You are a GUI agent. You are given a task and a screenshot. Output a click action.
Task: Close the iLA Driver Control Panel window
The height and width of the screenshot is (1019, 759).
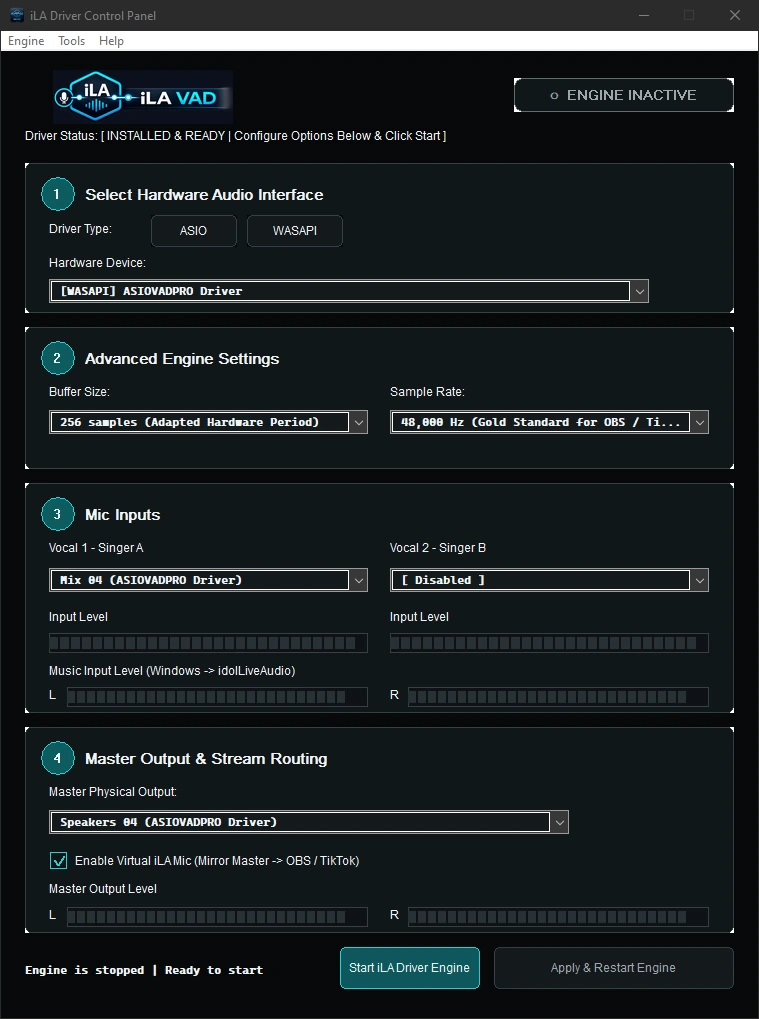coord(735,15)
